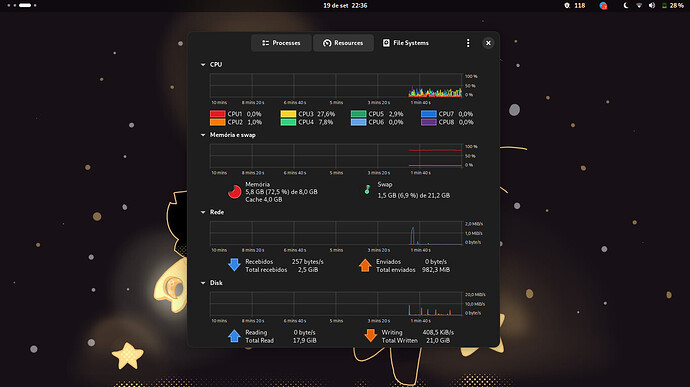
Task: Select the Resources tab
Action: [x=343, y=43]
